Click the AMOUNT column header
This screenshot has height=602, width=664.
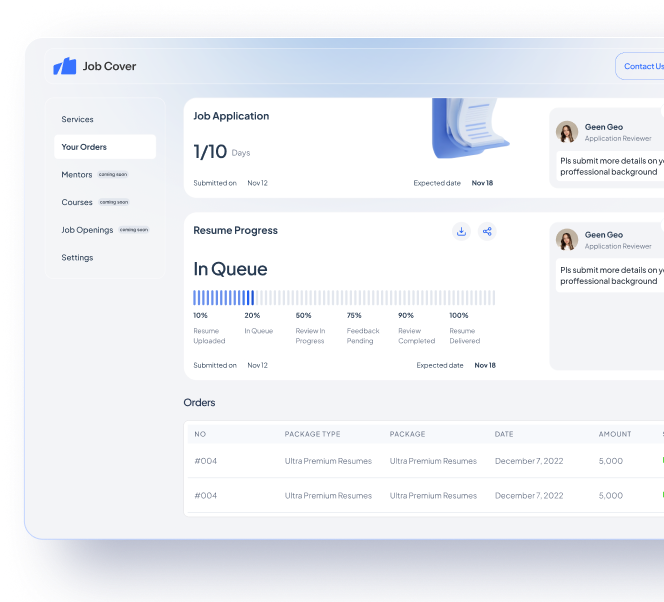[614, 434]
